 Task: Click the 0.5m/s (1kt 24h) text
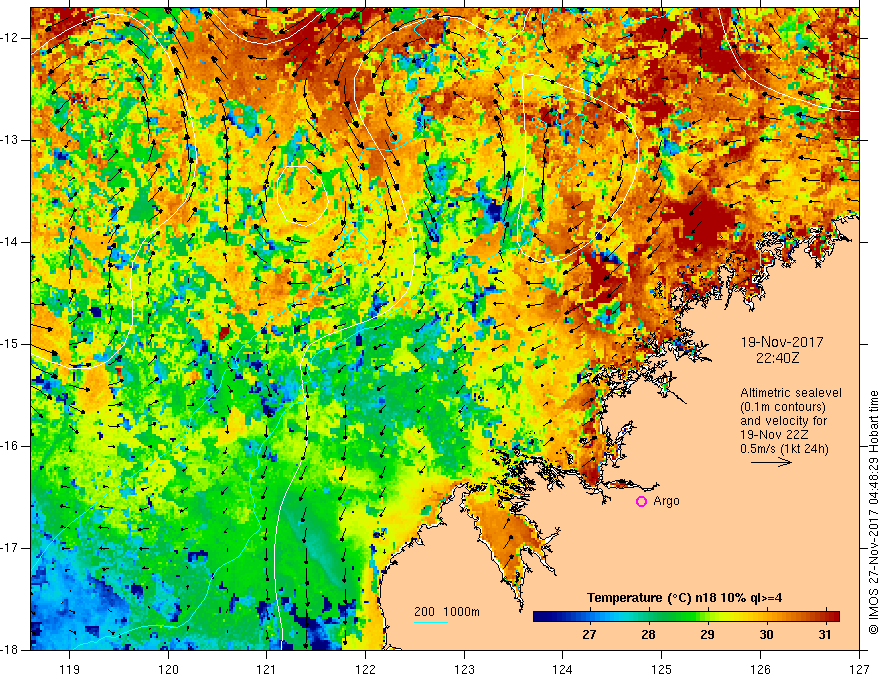(x=784, y=449)
